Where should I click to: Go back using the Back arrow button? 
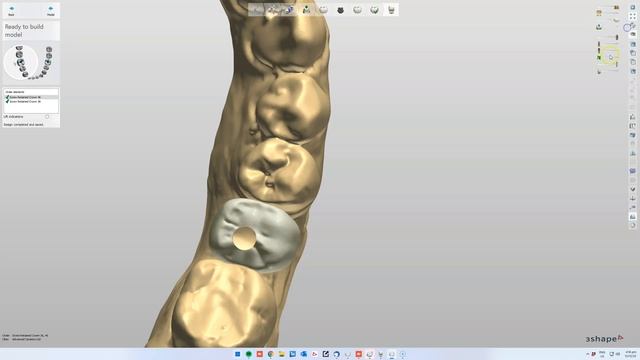[11, 11]
